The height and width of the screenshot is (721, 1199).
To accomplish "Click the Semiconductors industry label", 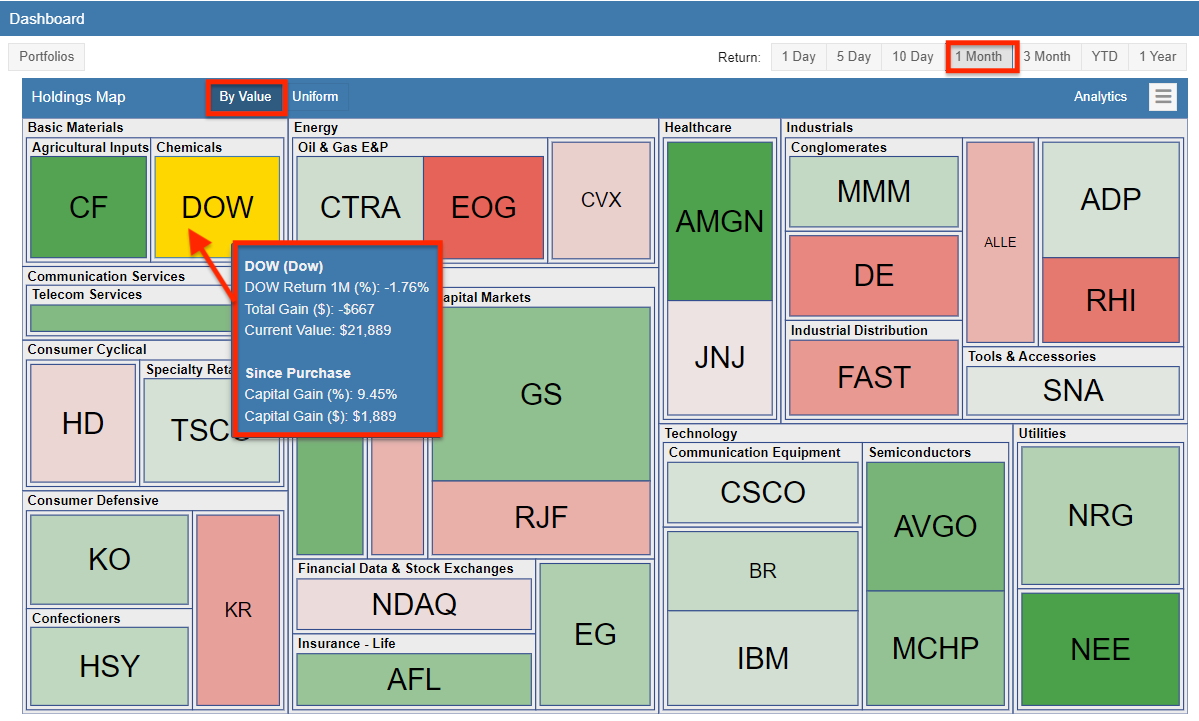I will coord(919,453).
